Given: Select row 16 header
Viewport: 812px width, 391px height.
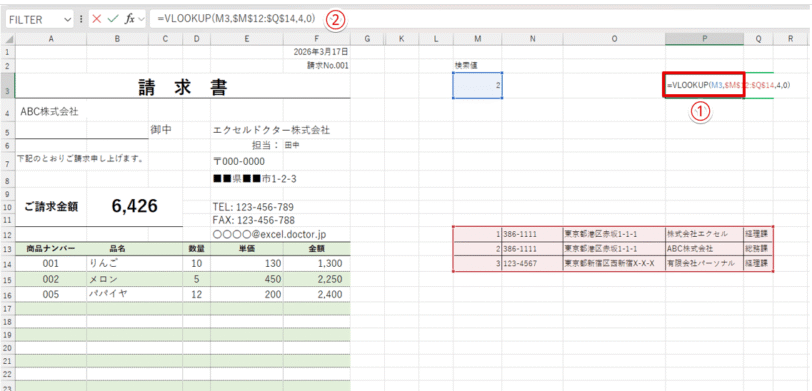Looking at the screenshot, I should [8, 294].
